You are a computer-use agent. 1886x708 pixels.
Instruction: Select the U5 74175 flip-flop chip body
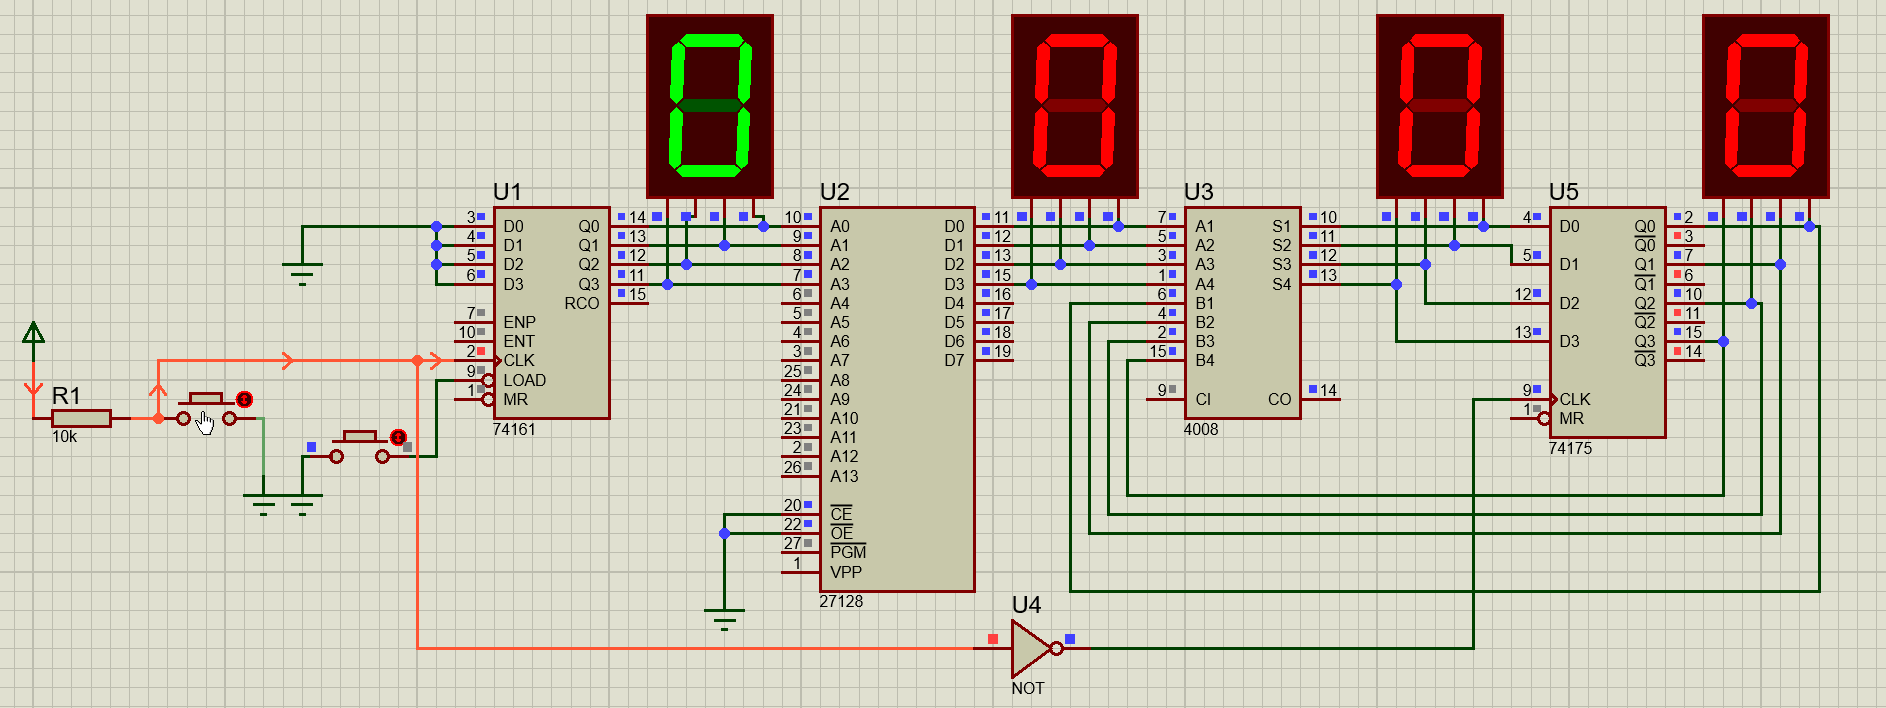pyautogui.click(x=1607, y=330)
